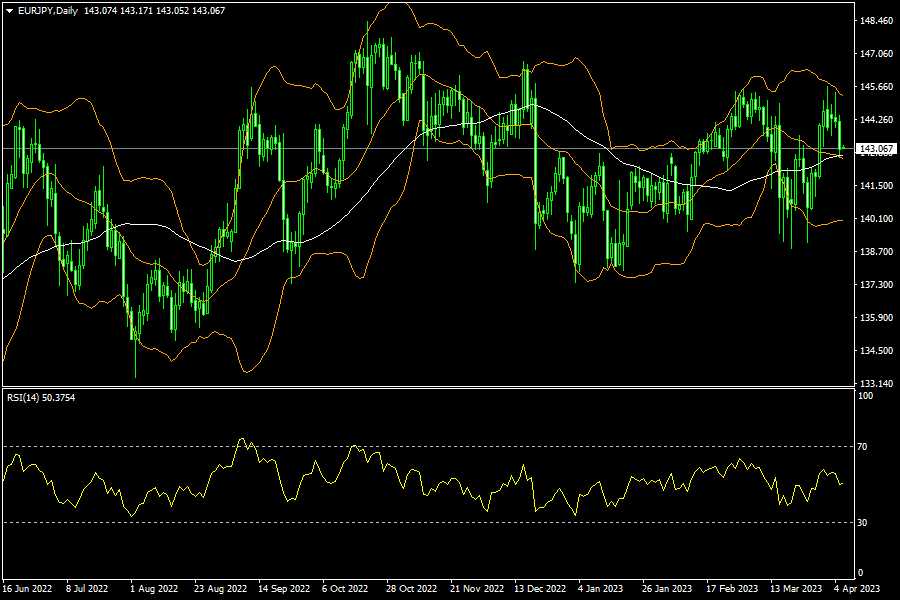
Task: Click the RSI overbought level label 70
Action: click(x=862, y=446)
